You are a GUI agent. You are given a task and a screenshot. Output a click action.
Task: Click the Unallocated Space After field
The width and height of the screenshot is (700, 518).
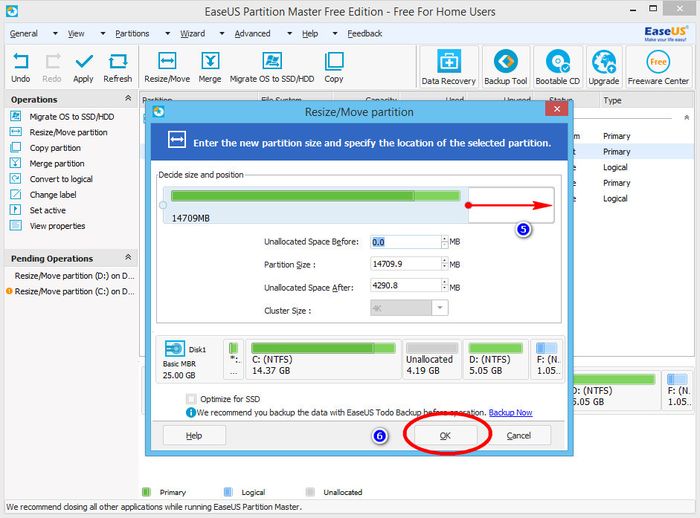point(405,285)
